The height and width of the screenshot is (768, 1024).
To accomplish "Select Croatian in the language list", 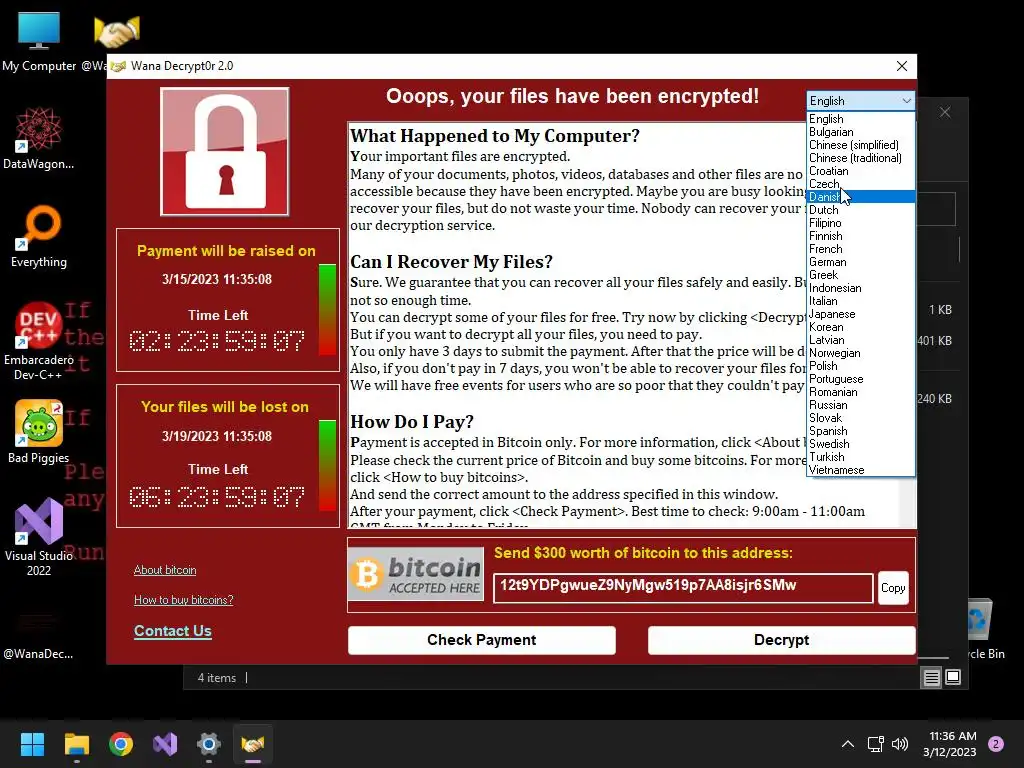I will click(861, 171).
